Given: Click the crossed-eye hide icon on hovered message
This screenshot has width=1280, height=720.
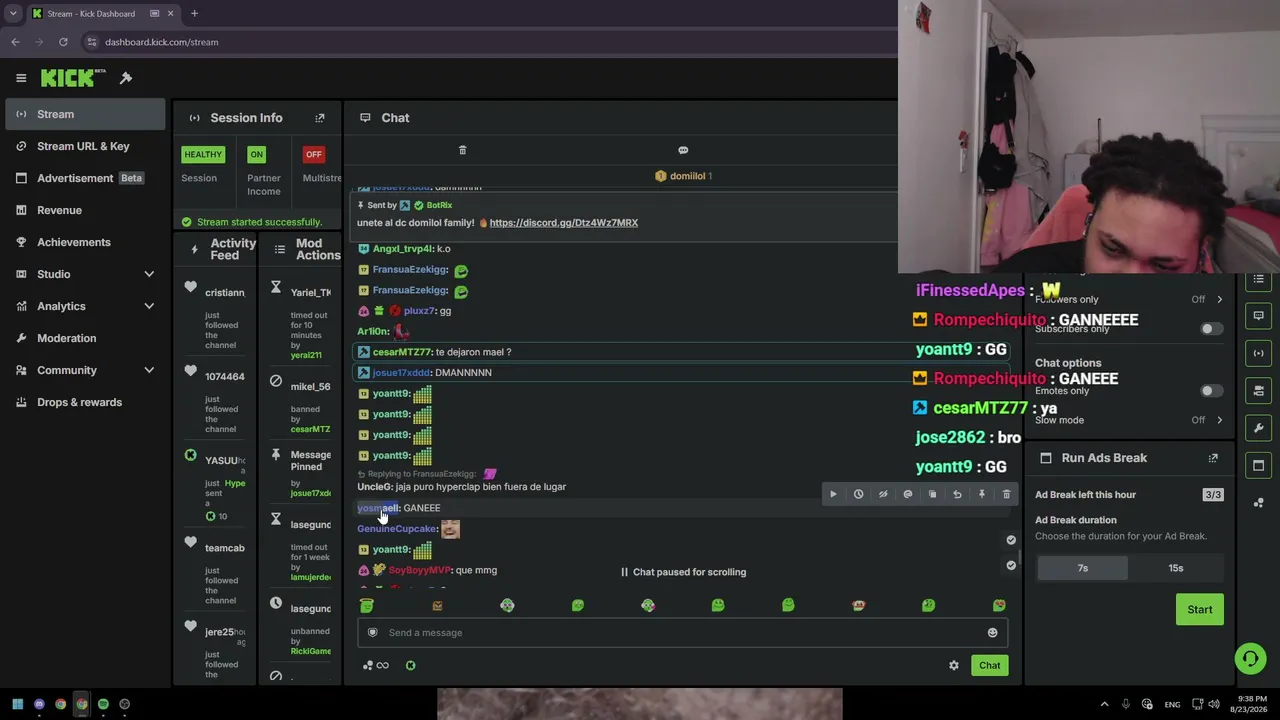Looking at the screenshot, I should pyautogui.click(x=883, y=494).
